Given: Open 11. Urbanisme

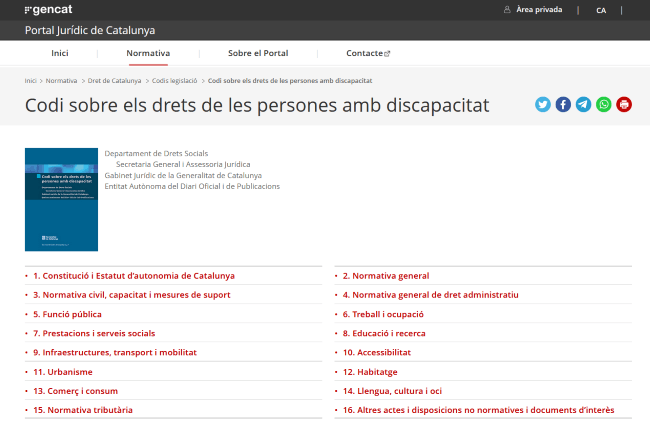Looking at the screenshot, I should point(63,372).
